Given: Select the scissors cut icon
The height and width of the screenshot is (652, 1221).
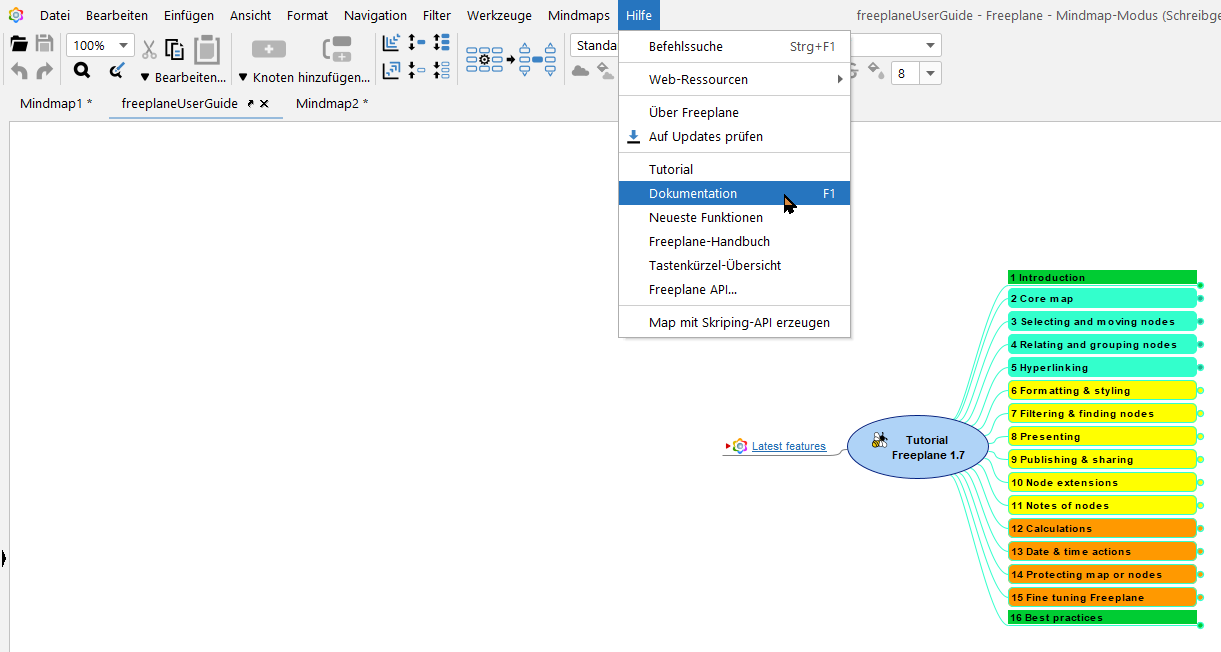Looking at the screenshot, I should [x=148, y=48].
